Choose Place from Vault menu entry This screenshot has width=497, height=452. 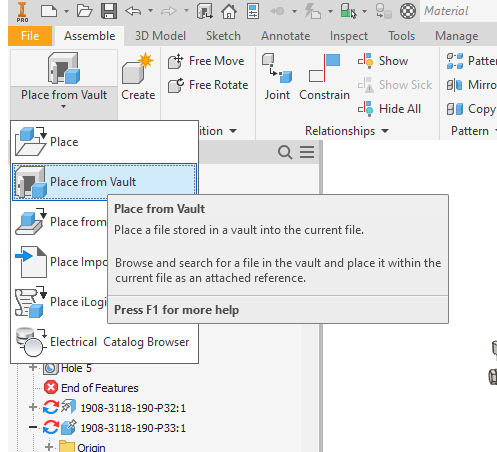click(104, 182)
